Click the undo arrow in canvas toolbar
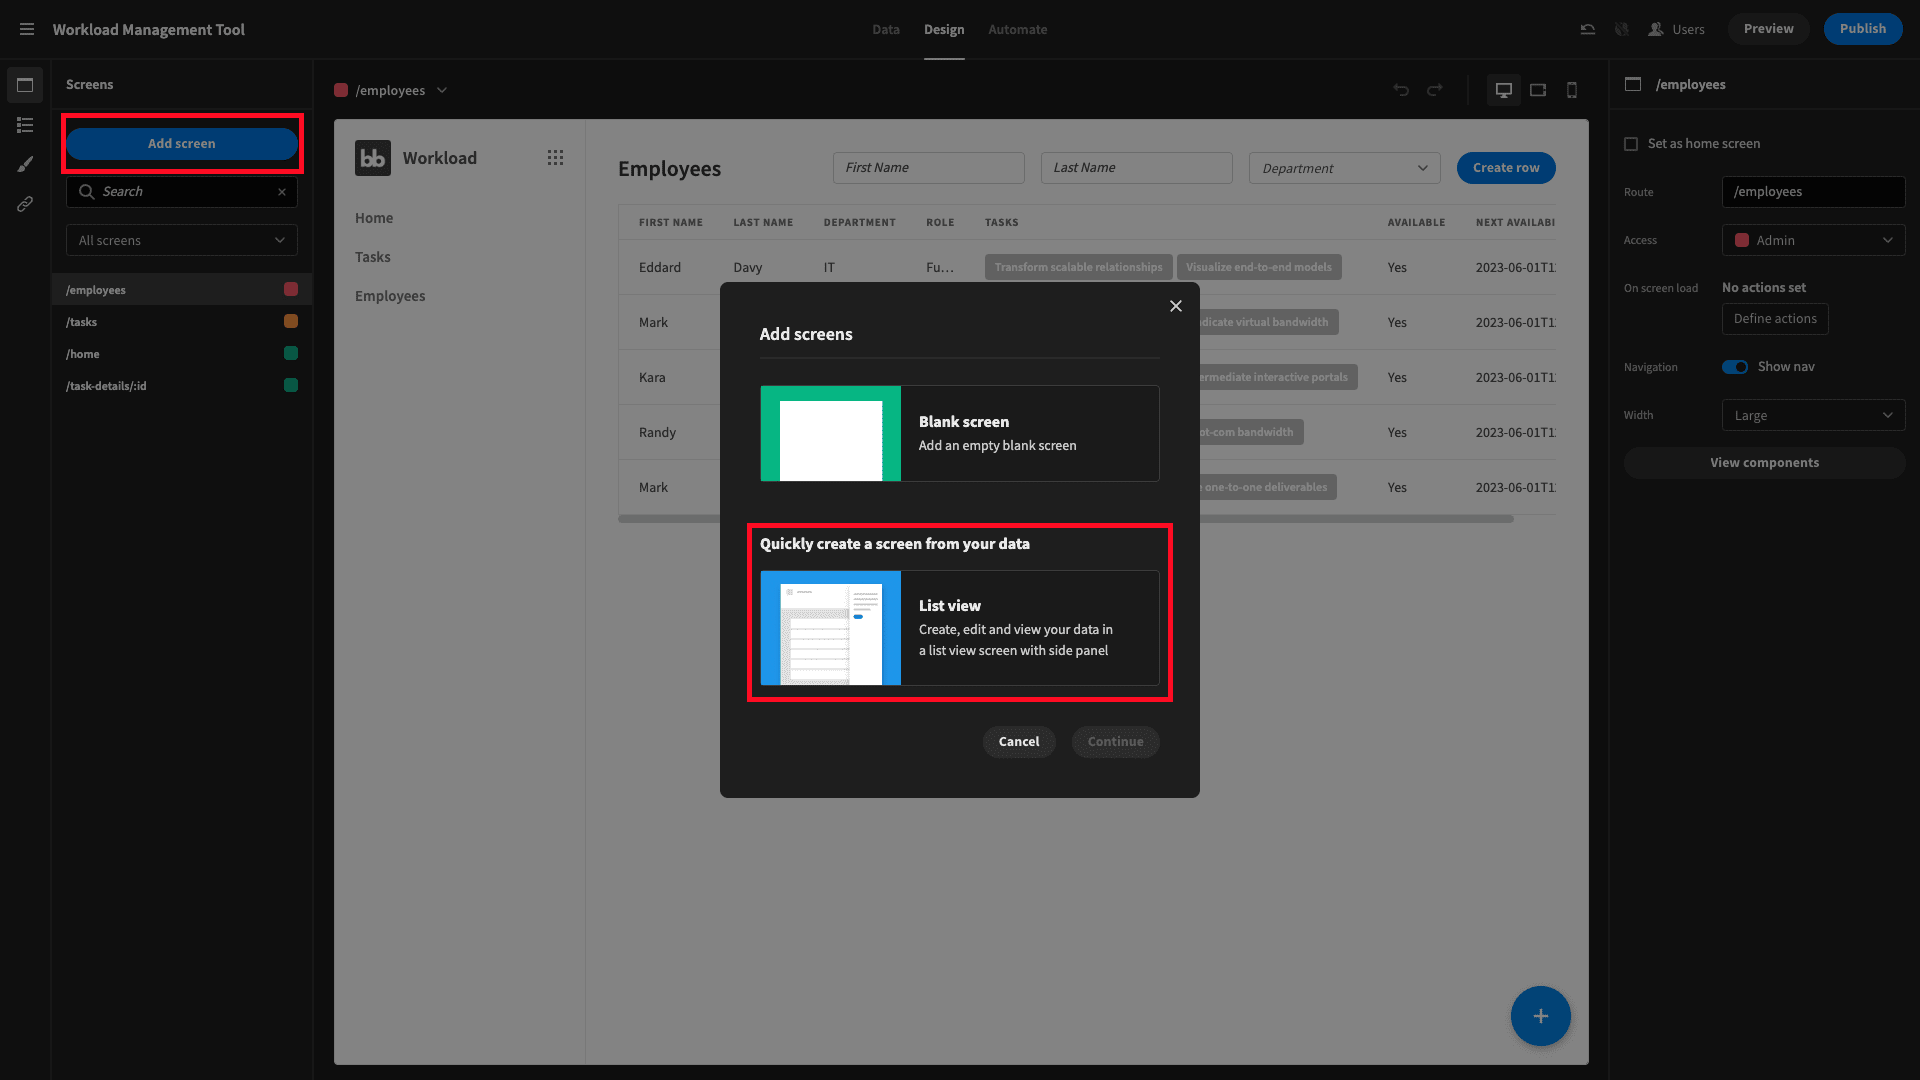 point(1401,90)
